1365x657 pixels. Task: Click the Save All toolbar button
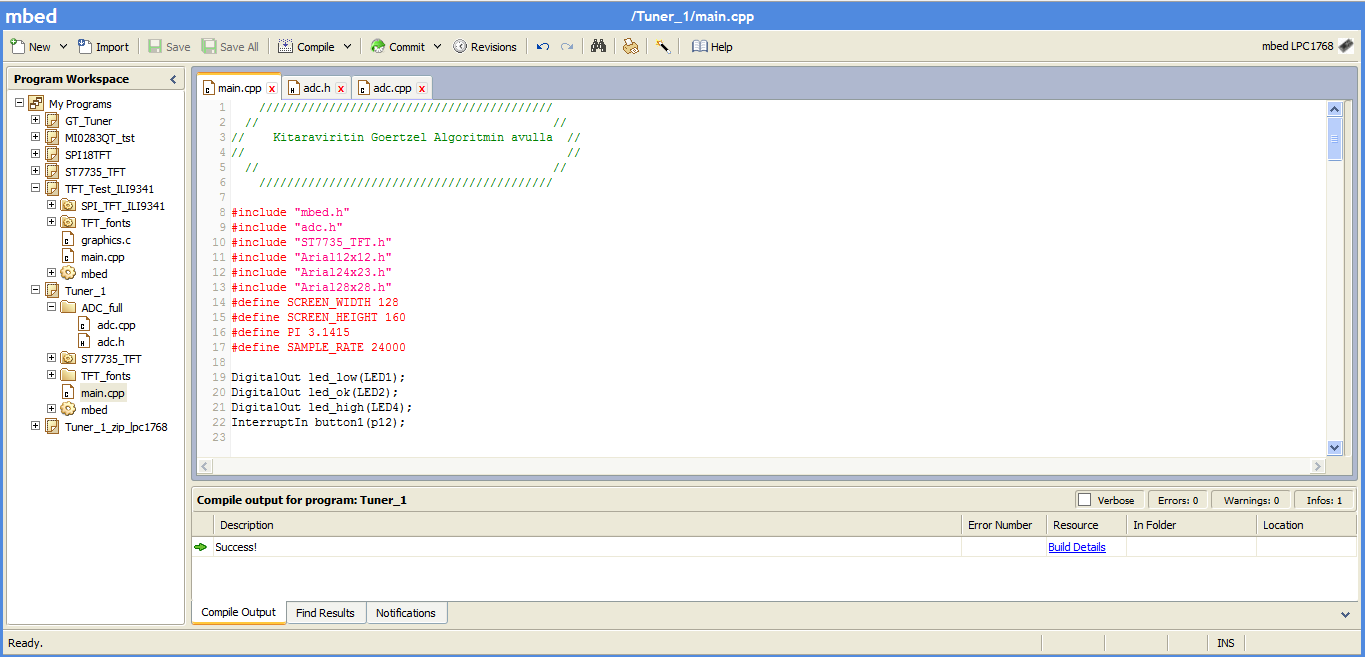pyautogui.click(x=230, y=46)
